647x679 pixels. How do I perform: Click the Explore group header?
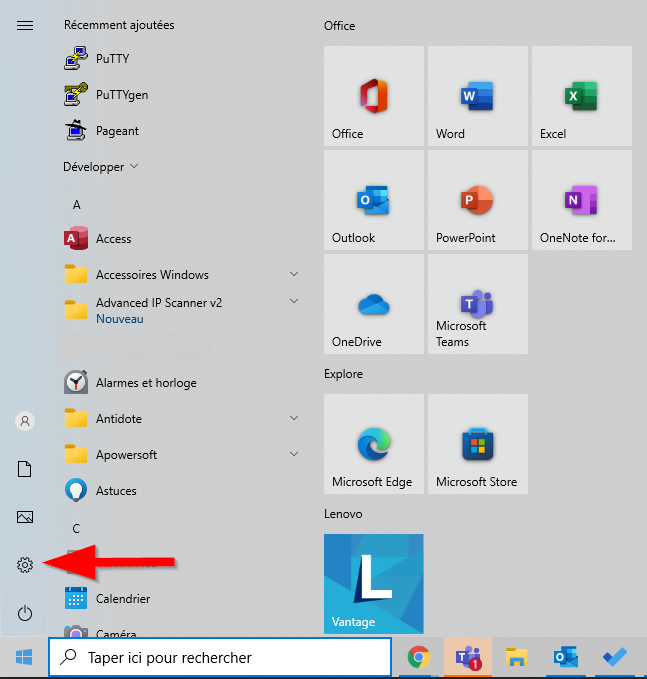[343, 374]
